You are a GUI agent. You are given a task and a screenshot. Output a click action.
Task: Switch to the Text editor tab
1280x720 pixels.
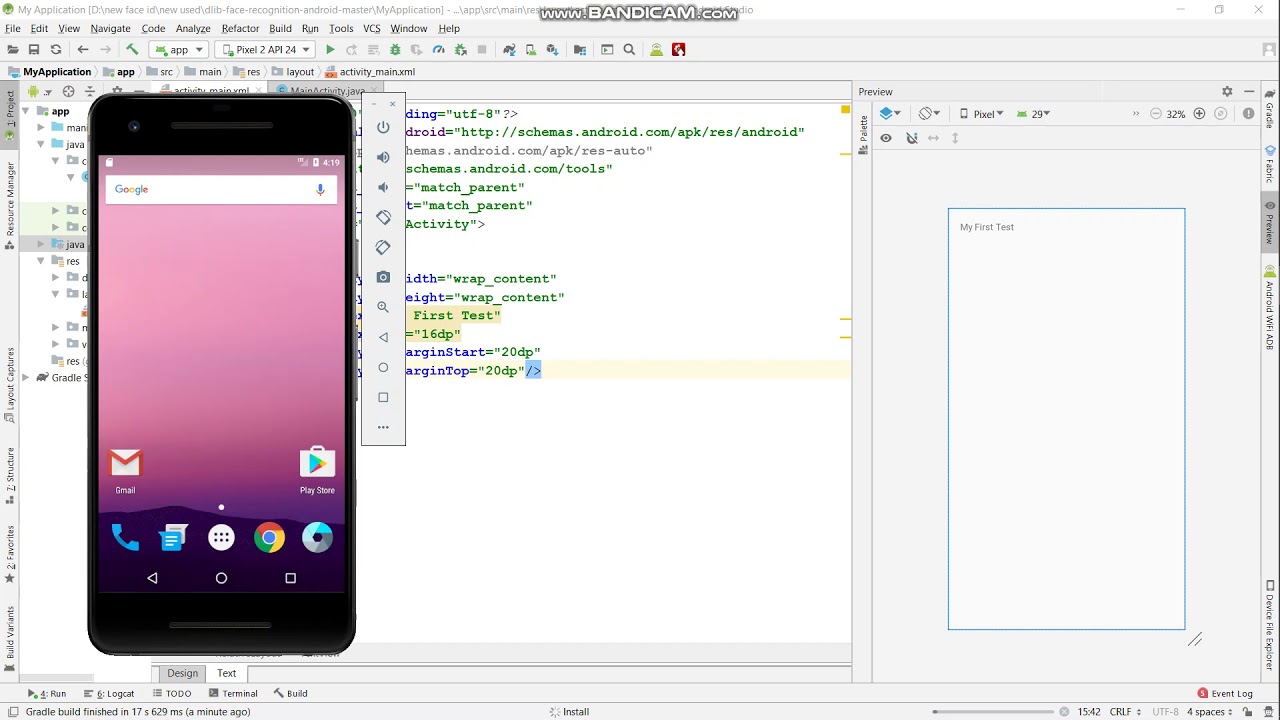[227, 673]
